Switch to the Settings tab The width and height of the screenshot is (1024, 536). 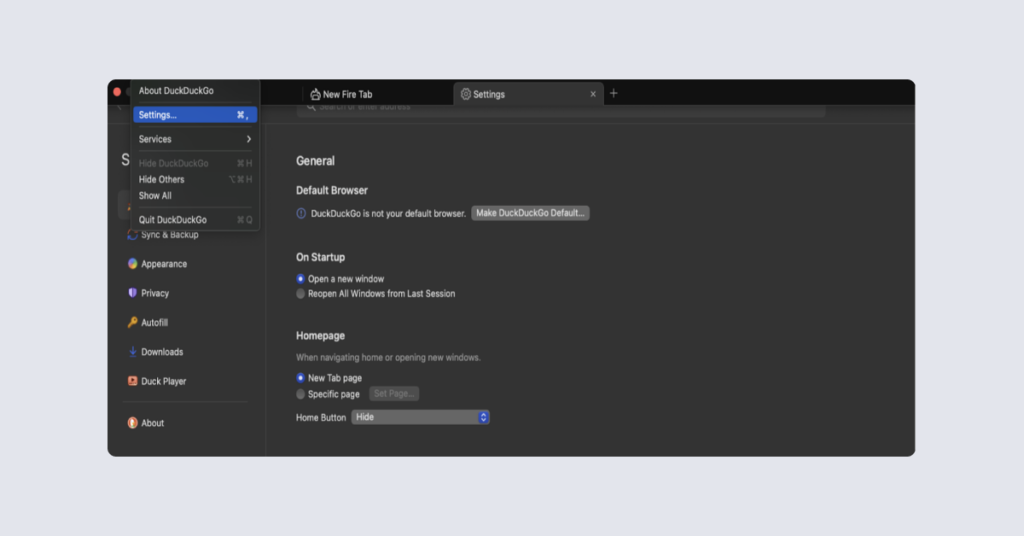pos(528,94)
